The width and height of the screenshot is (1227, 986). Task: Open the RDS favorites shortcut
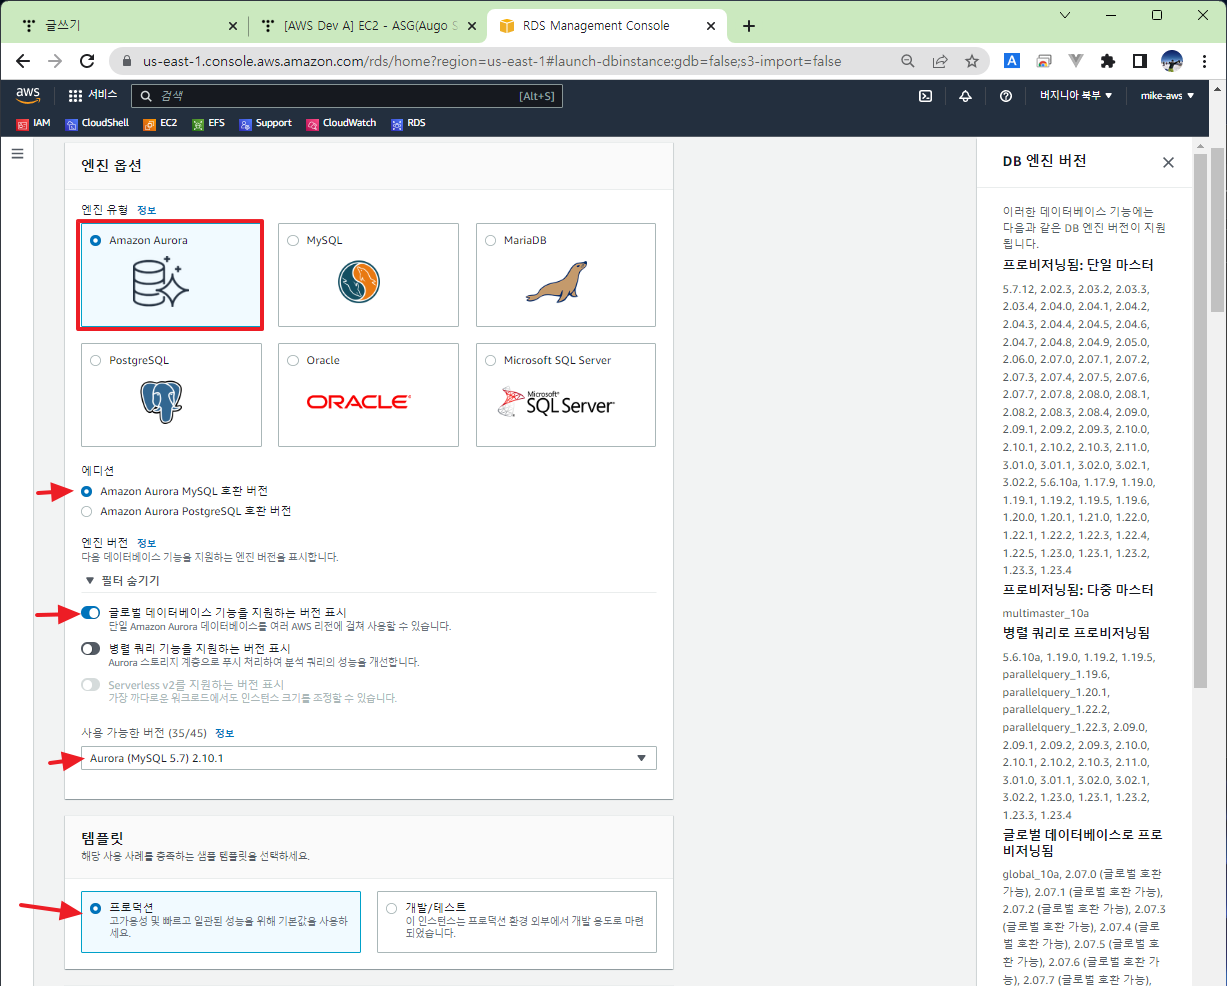click(x=408, y=123)
